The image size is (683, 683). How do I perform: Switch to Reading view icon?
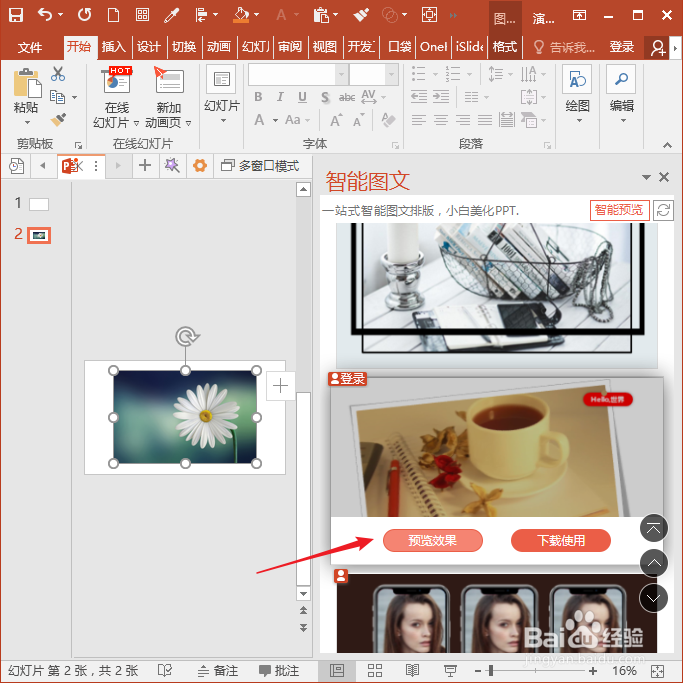pos(412,670)
